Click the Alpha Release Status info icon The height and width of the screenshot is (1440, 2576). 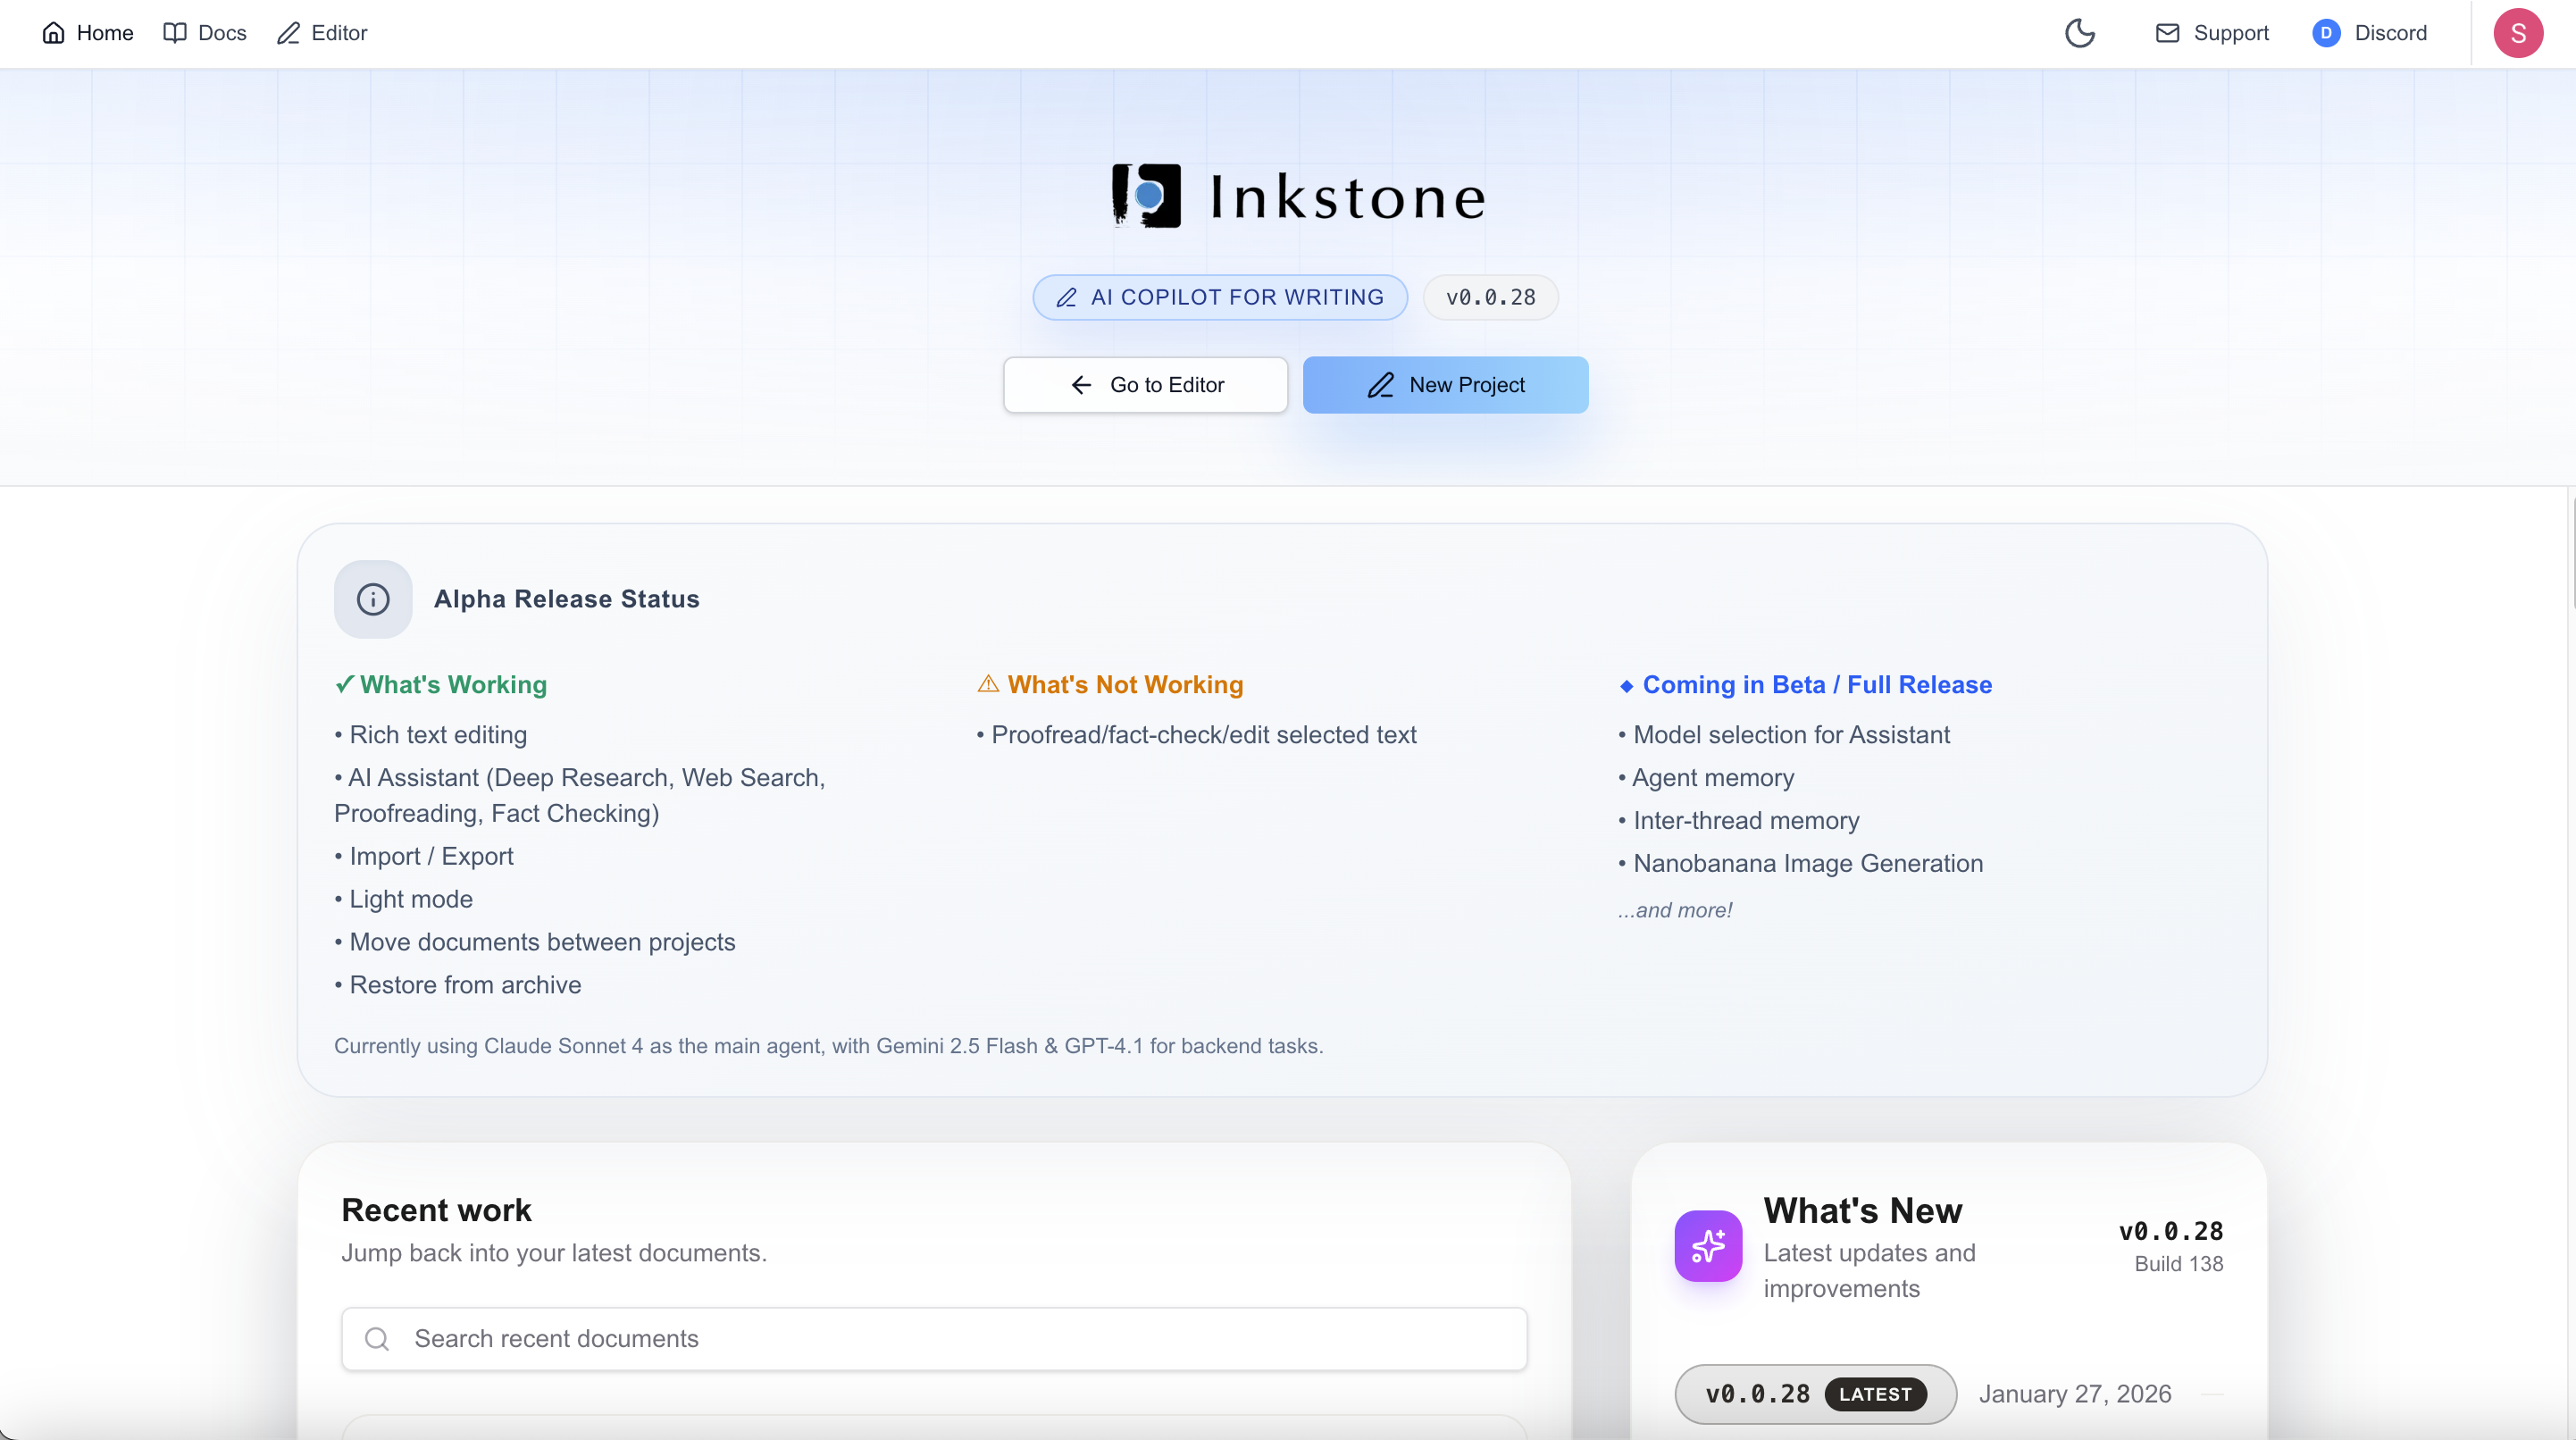[373, 599]
